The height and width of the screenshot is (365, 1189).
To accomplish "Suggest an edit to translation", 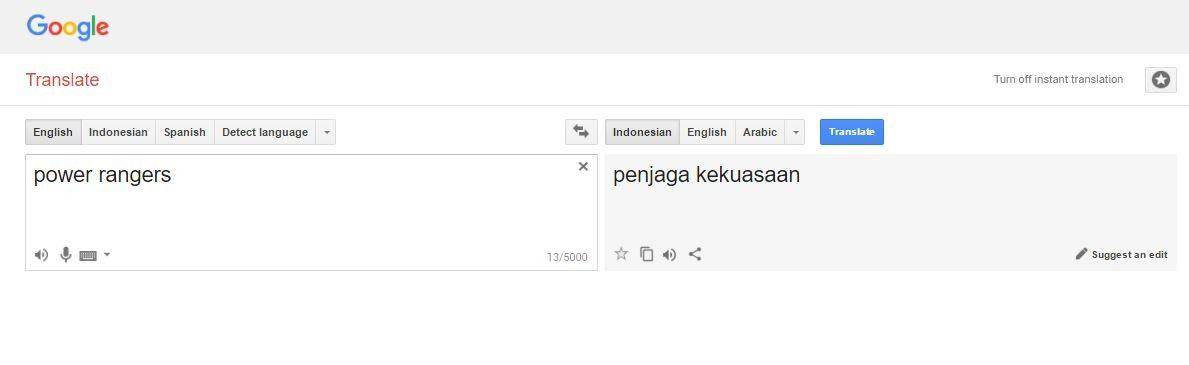I will tap(1122, 255).
